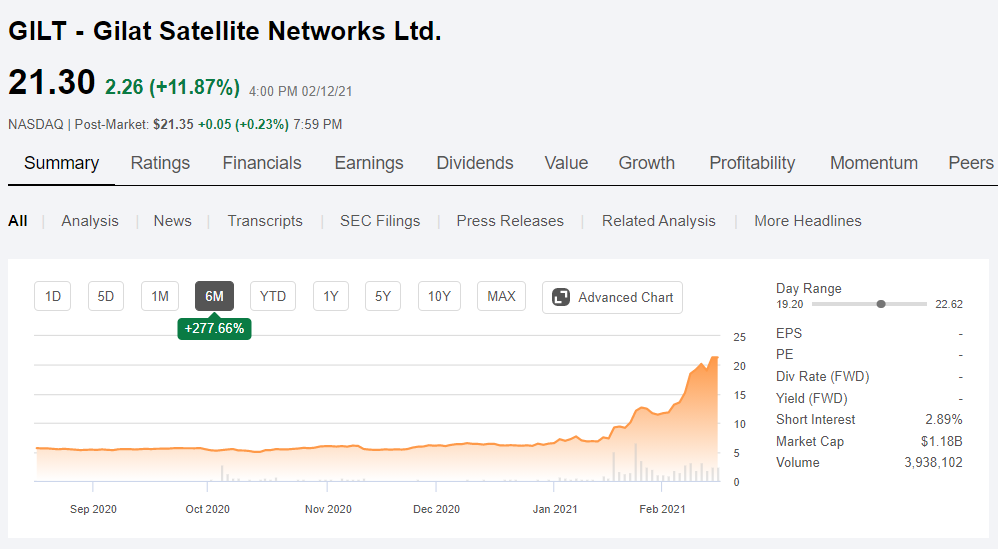Open More Headlines link
998x549 pixels.
coord(808,221)
